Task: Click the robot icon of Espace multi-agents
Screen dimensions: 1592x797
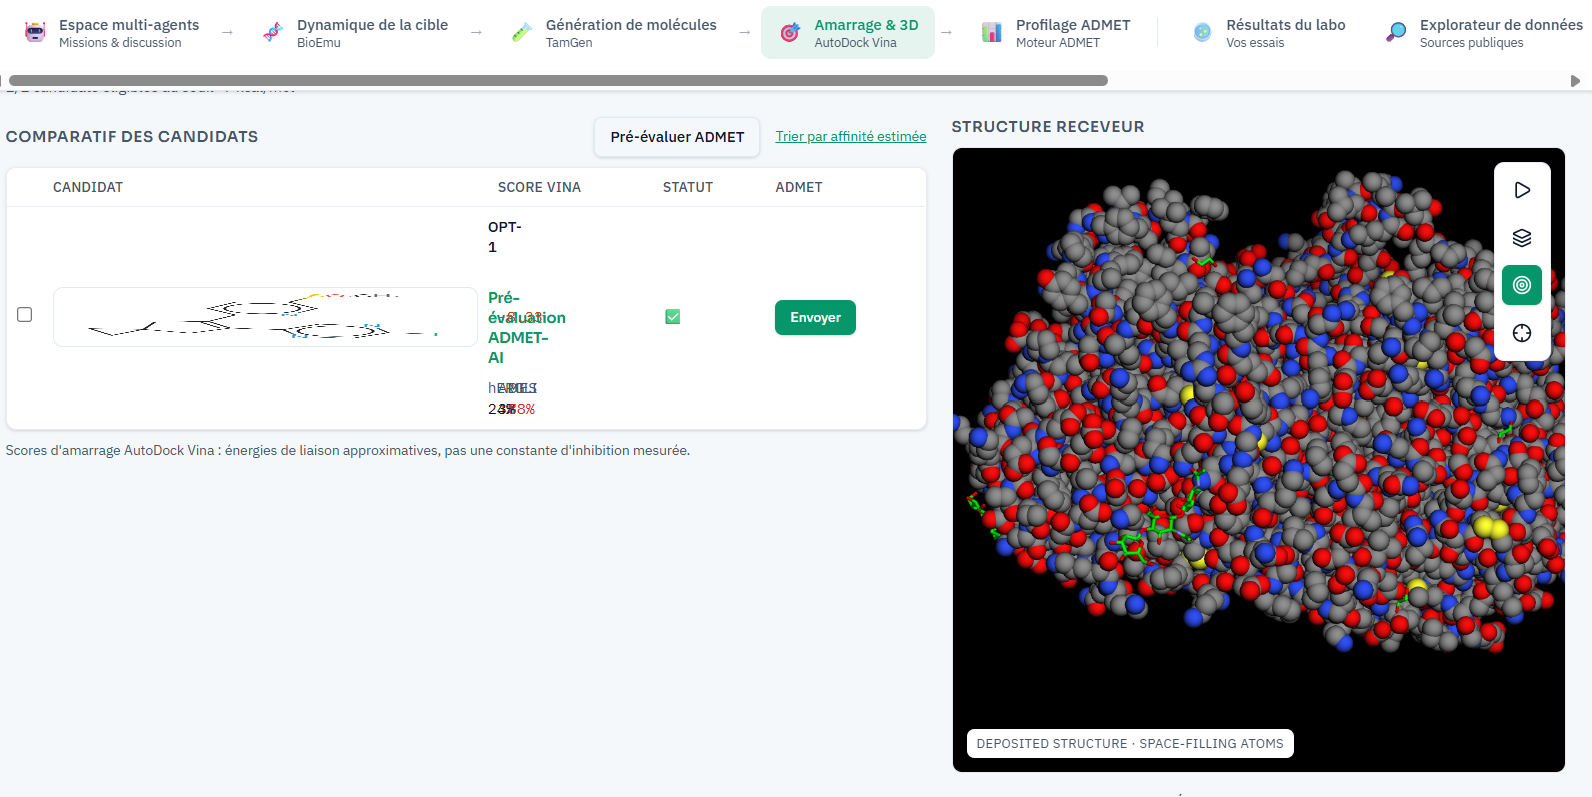Action: (35, 32)
